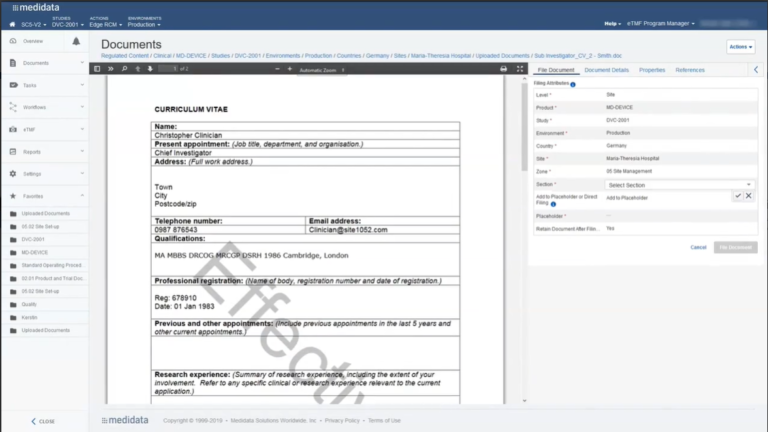Switch to the References tab
The width and height of the screenshot is (768, 432).
coord(690,70)
